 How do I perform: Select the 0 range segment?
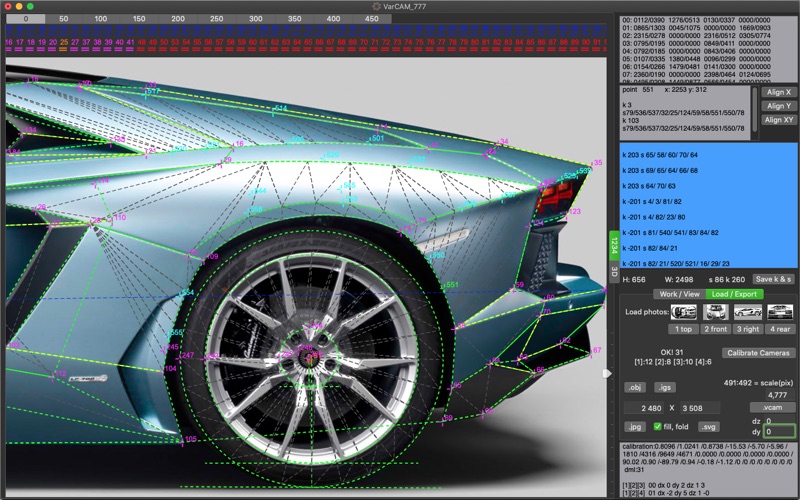tap(26, 19)
